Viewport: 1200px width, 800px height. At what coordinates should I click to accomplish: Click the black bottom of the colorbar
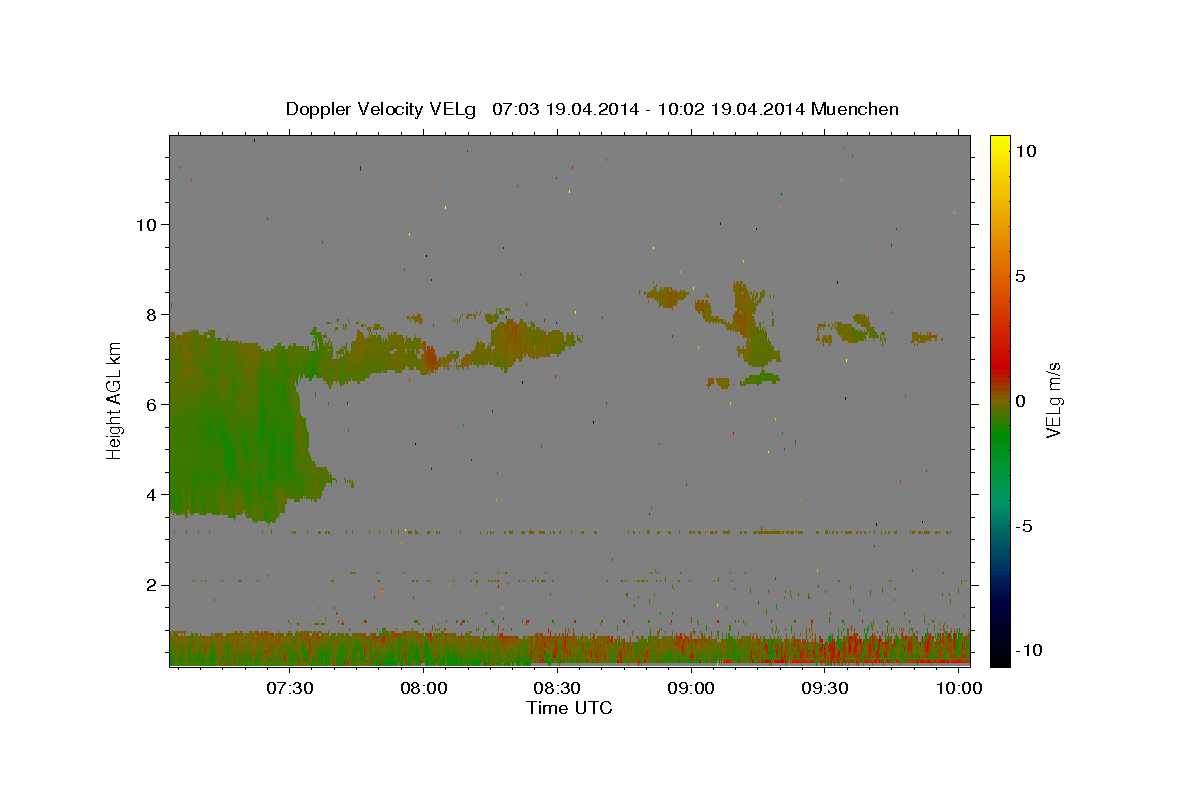(1000, 657)
